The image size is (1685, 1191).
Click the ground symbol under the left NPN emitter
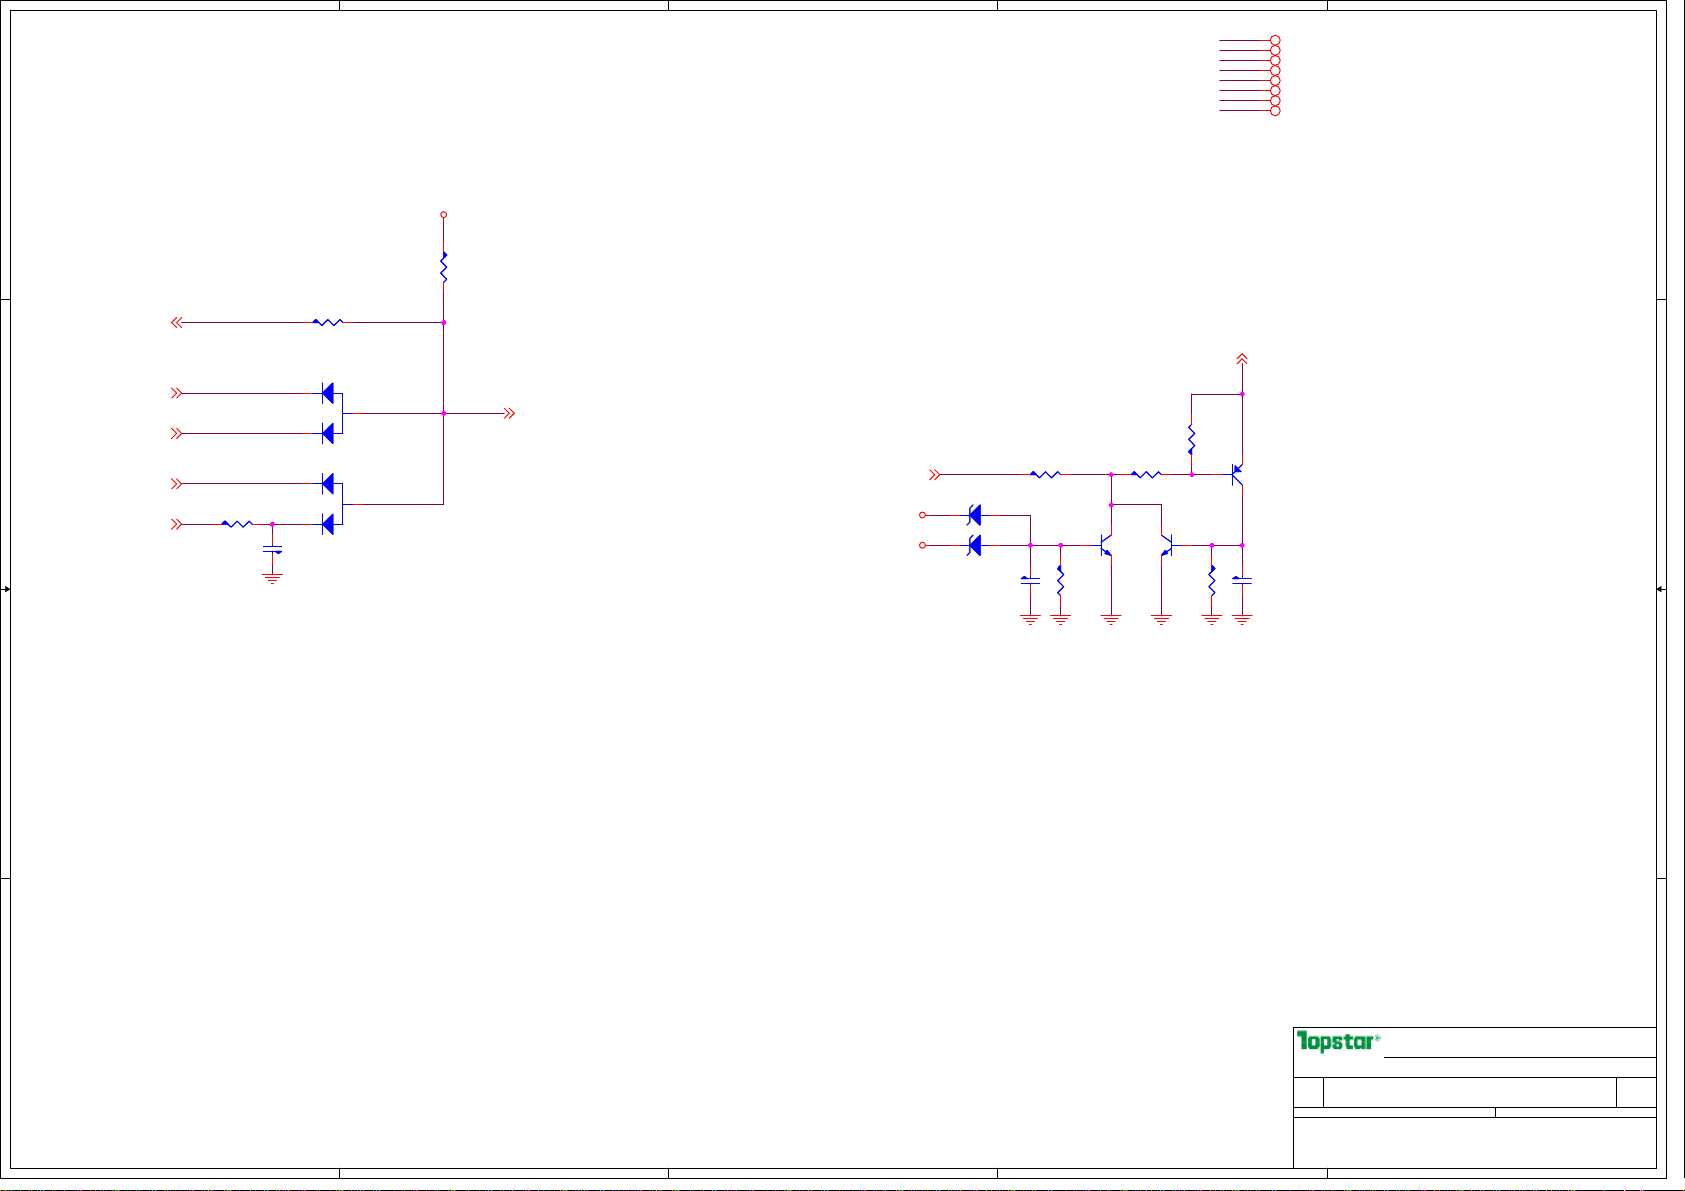[x=1111, y=620]
